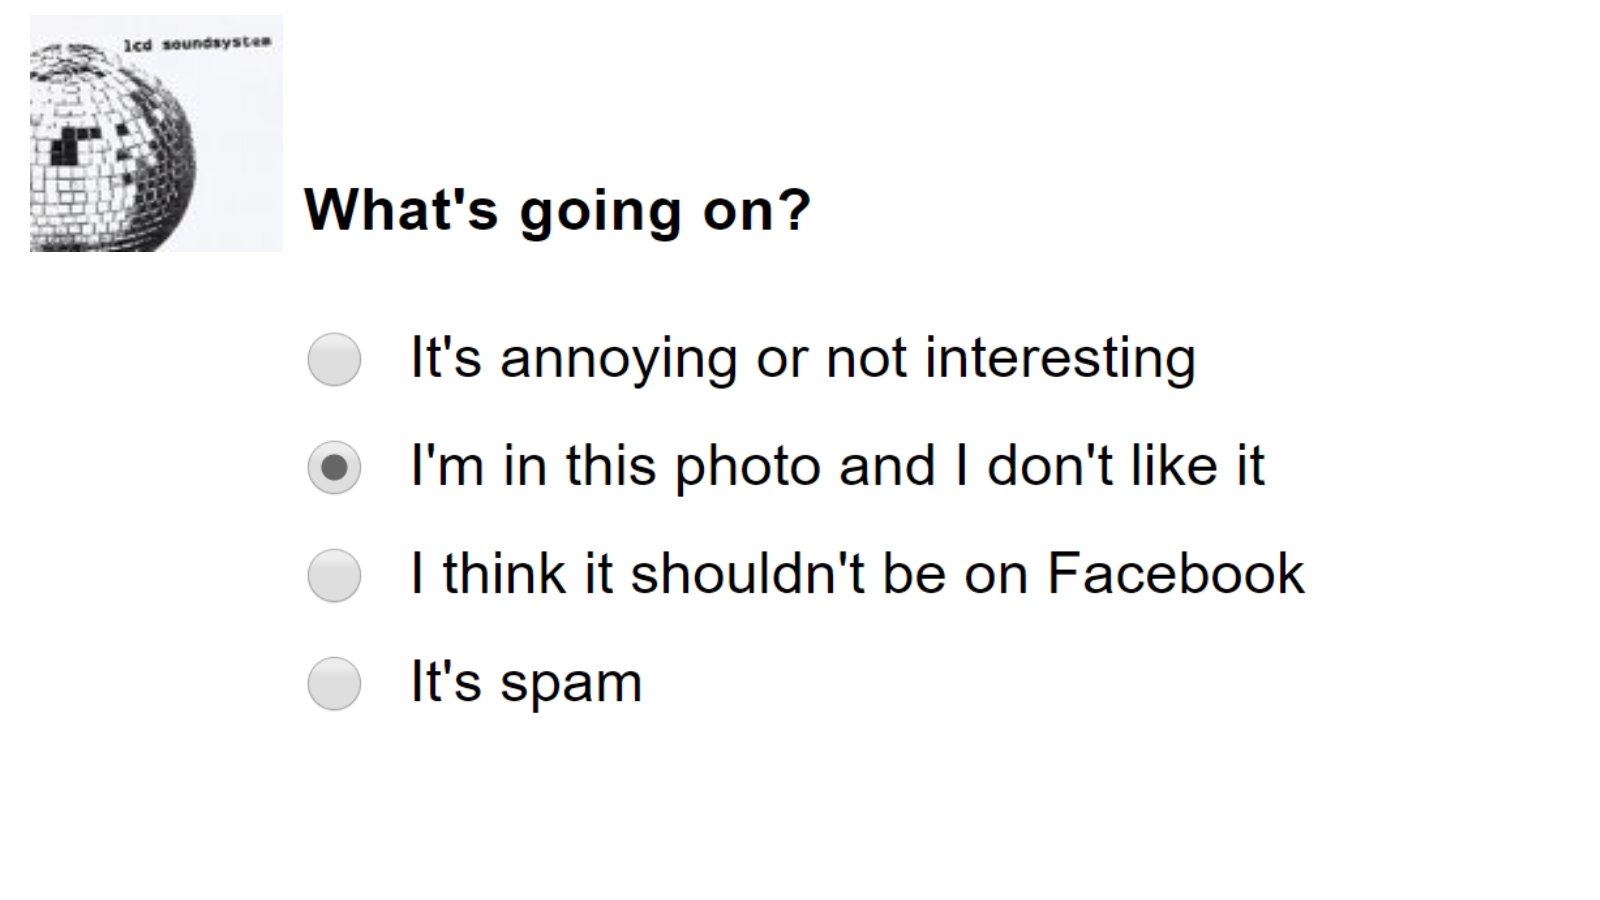The height and width of the screenshot is (900, 1600).
Task: Click the "I'm in this photo and I don't like it" label
Action: pos(837,467)
